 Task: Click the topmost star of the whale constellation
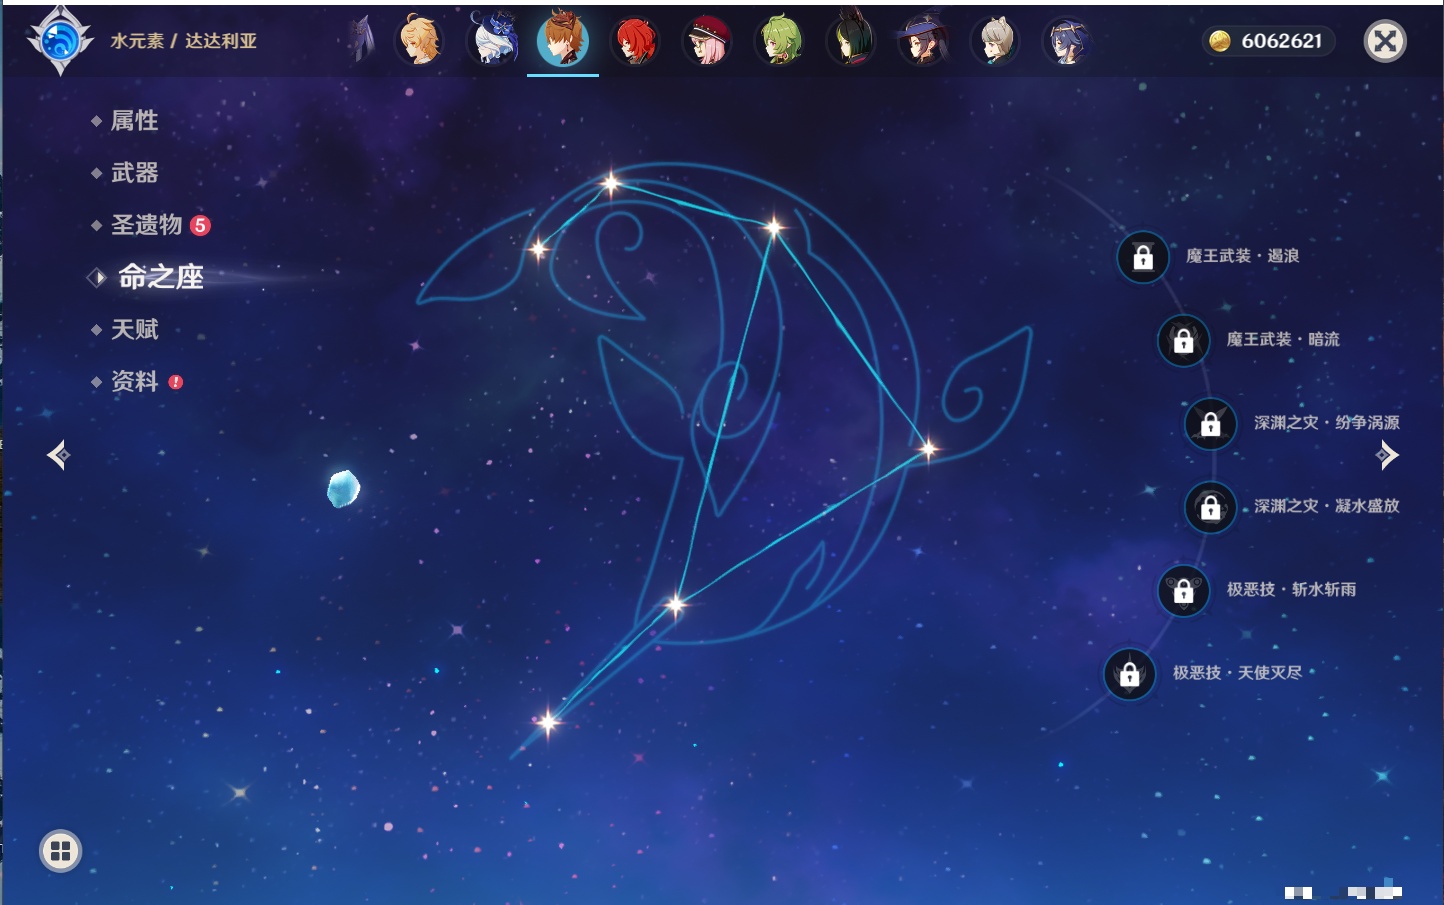611,183
